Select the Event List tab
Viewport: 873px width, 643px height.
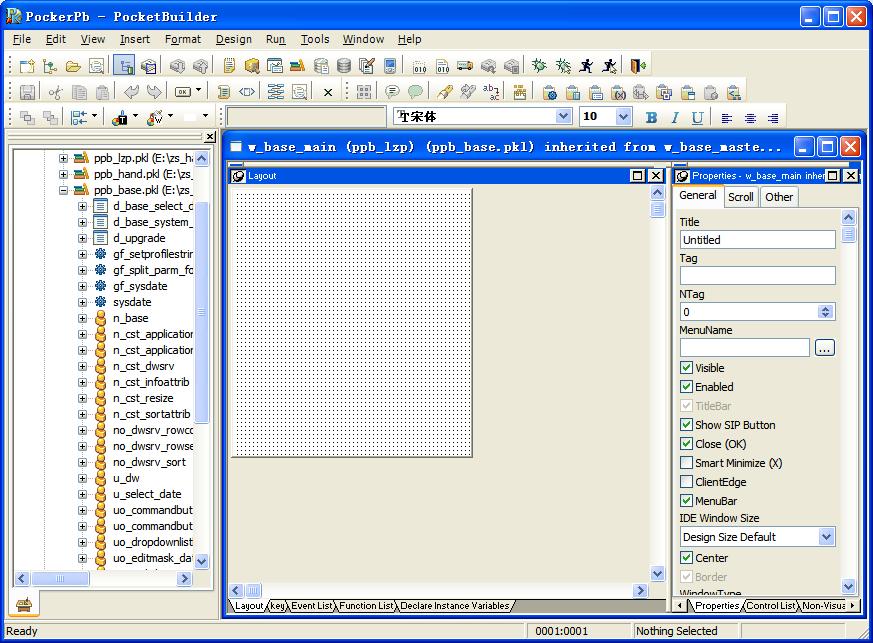point(312,606)
